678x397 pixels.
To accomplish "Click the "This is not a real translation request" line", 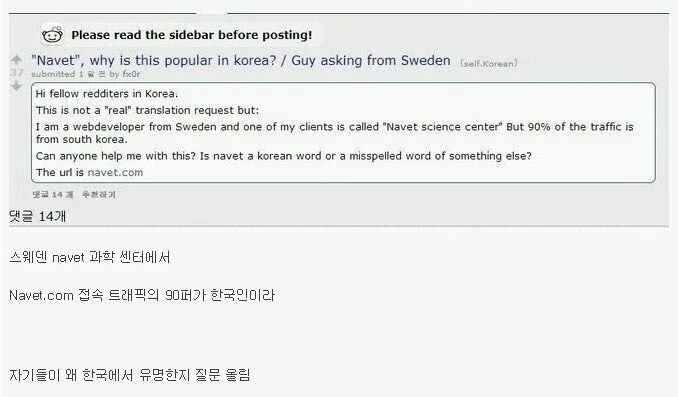I will [147, 110].
